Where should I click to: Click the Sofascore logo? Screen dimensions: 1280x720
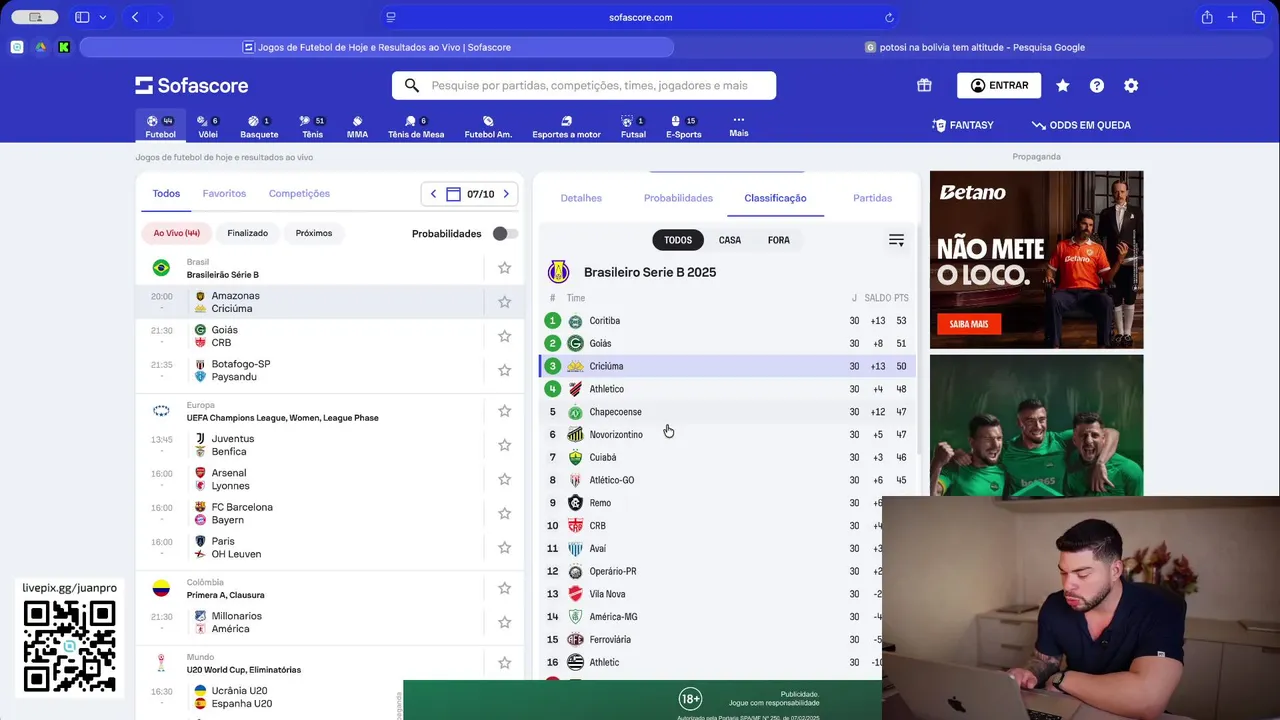coord(192,86)
